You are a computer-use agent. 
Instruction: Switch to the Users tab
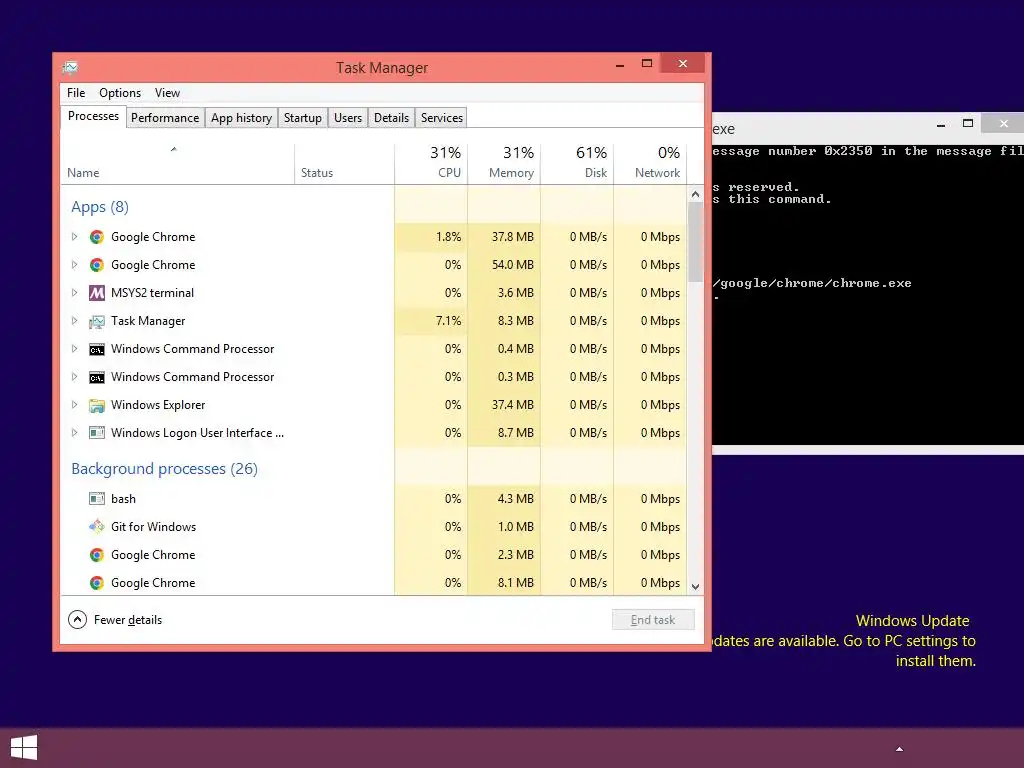coord(347,118)
